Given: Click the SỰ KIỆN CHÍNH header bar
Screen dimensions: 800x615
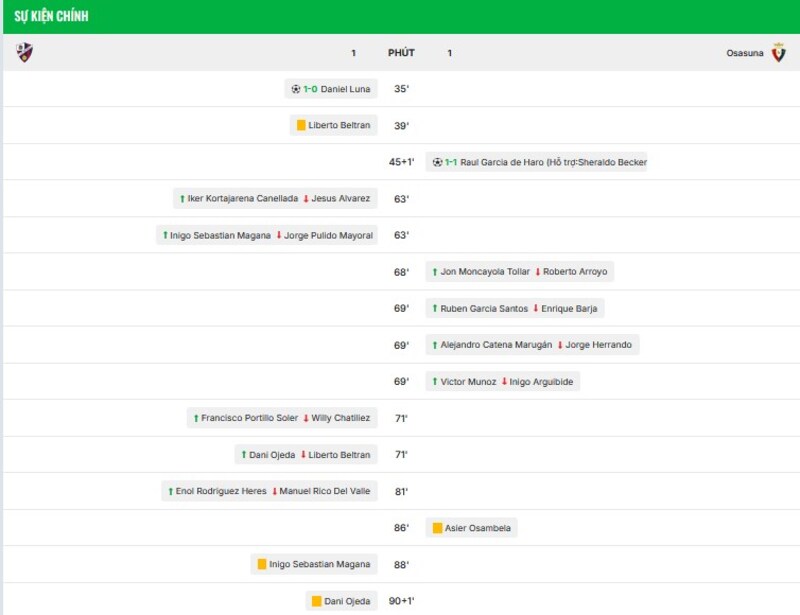Looking at the screenshot, I should 400,17.
